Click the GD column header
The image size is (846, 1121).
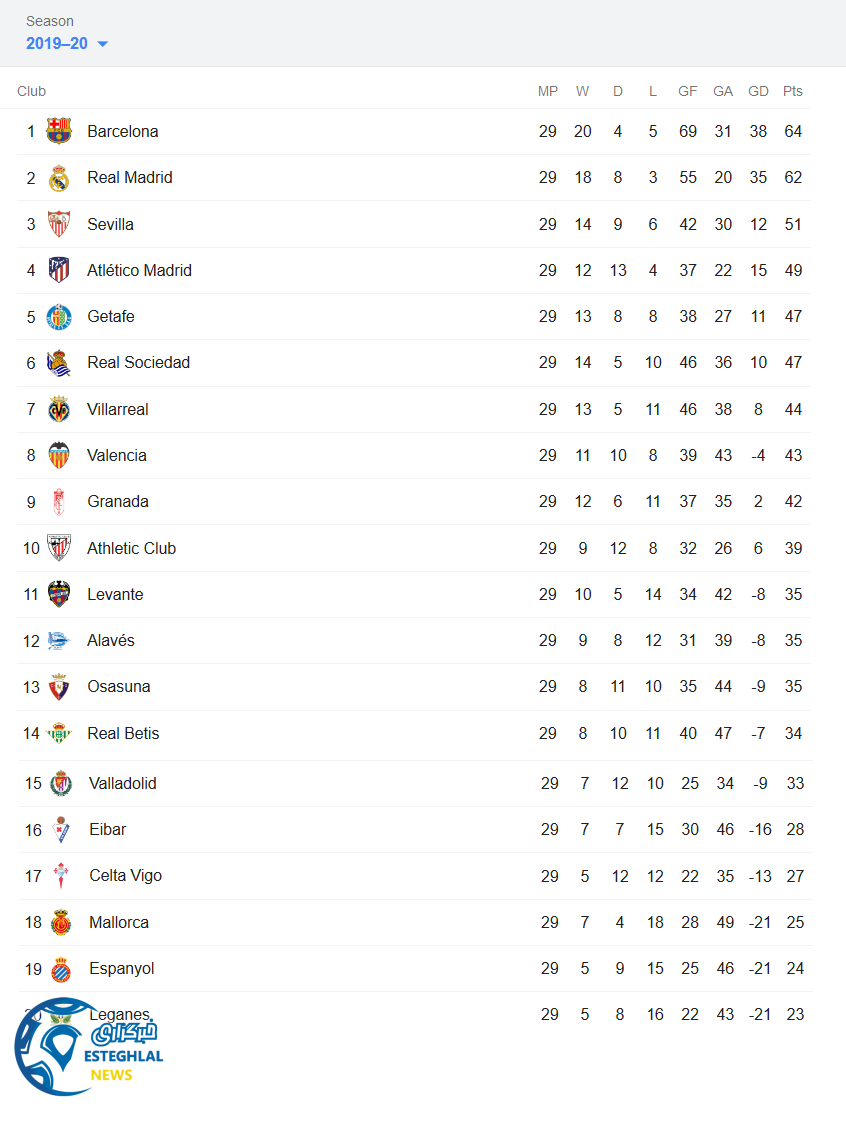pyautogui.click(x=758, y=91)
